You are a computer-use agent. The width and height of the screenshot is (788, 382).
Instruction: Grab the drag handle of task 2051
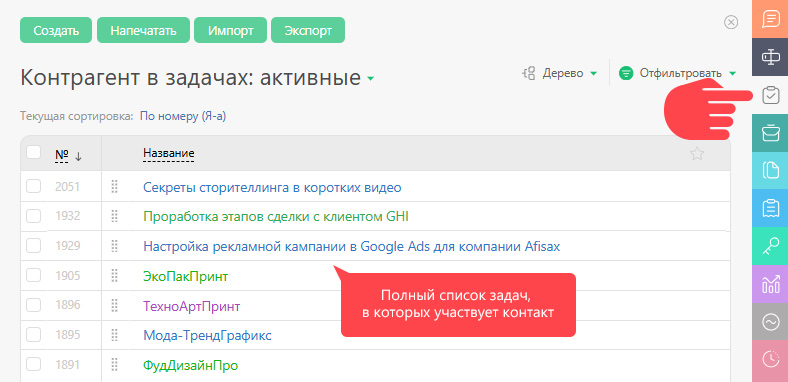[x=114, y=187]
